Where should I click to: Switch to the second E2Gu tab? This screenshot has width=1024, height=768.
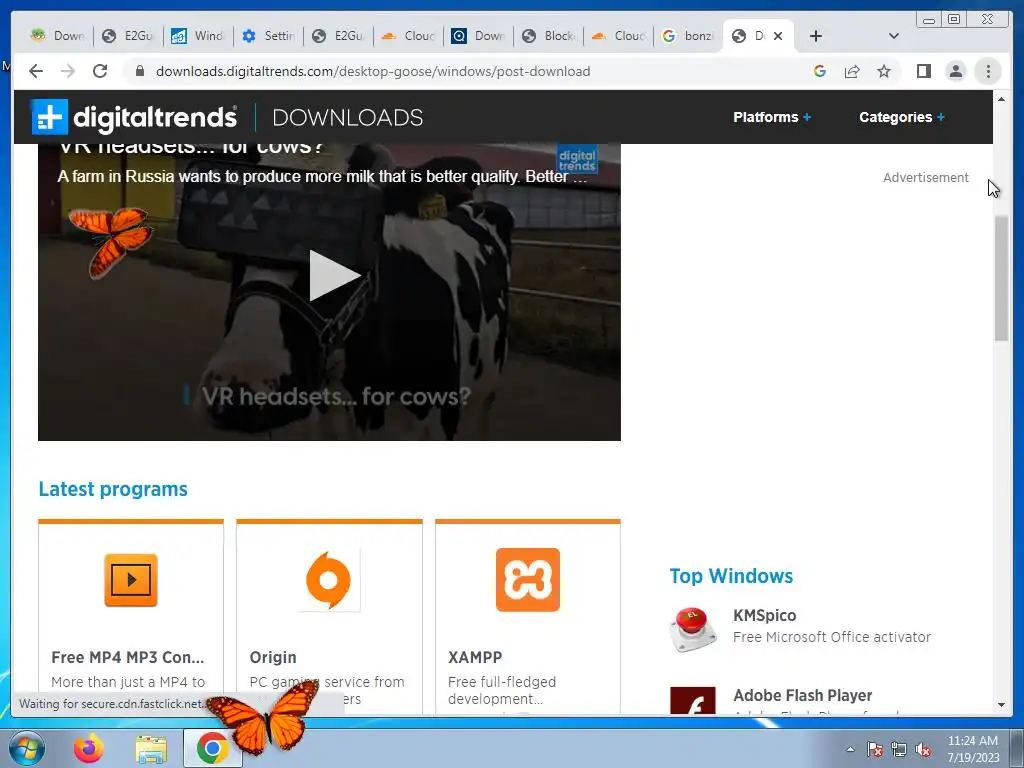pos(339,36)
